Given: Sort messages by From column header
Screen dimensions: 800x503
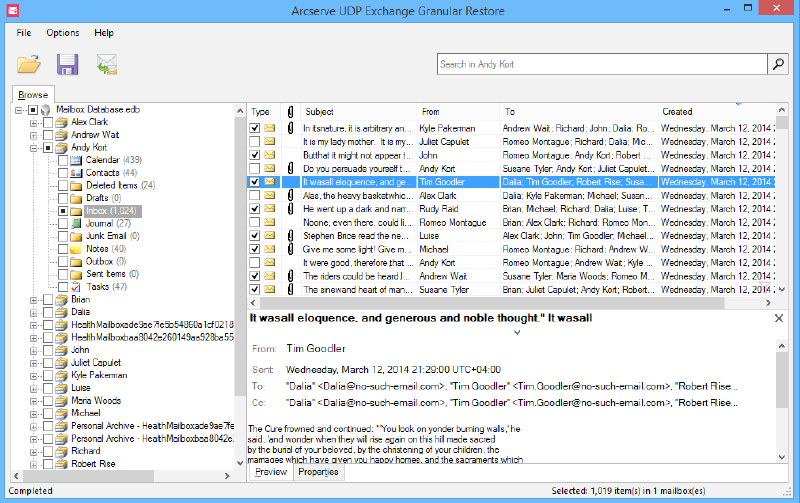Looking at the screenshot, I should 458,112.
